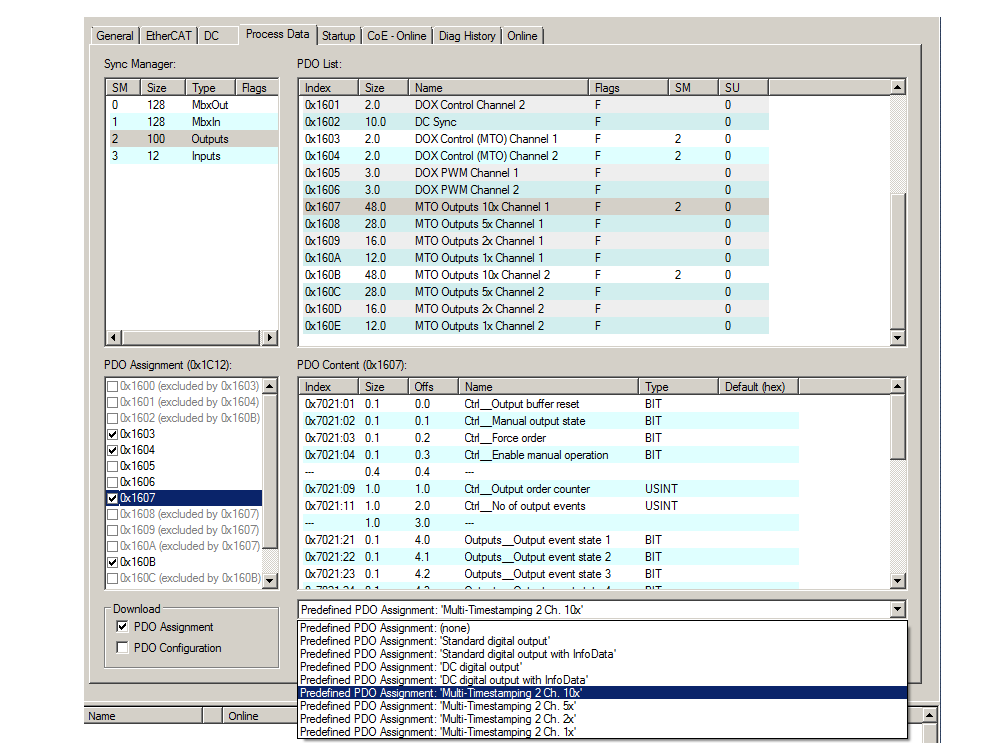The width and height of the screenshot is (1000, 751).
Task: Click Sync Manager Type column header
Action: 210,88
